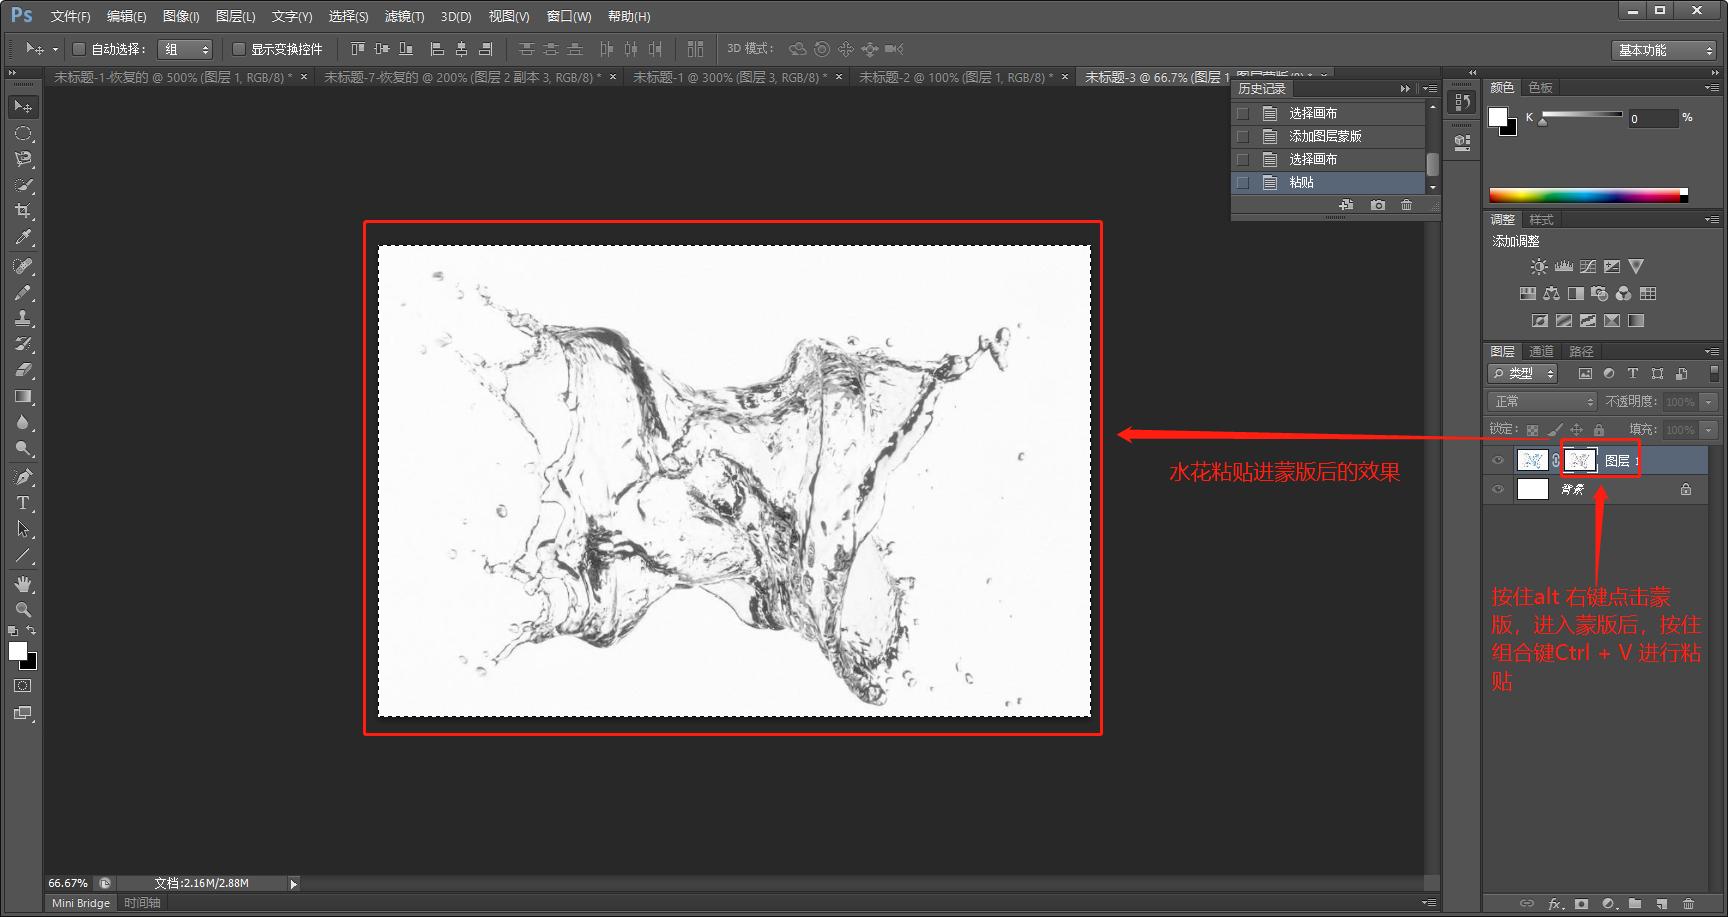Open the Essentials workspace dropdown
Viewport: 1728px width, 917px height.
point(1665,50)
